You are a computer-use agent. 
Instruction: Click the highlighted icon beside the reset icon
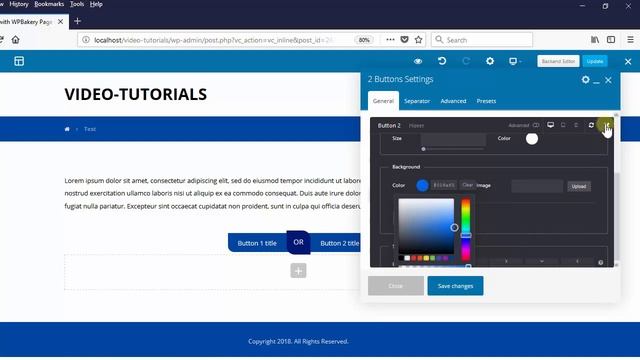click(606, 124)
